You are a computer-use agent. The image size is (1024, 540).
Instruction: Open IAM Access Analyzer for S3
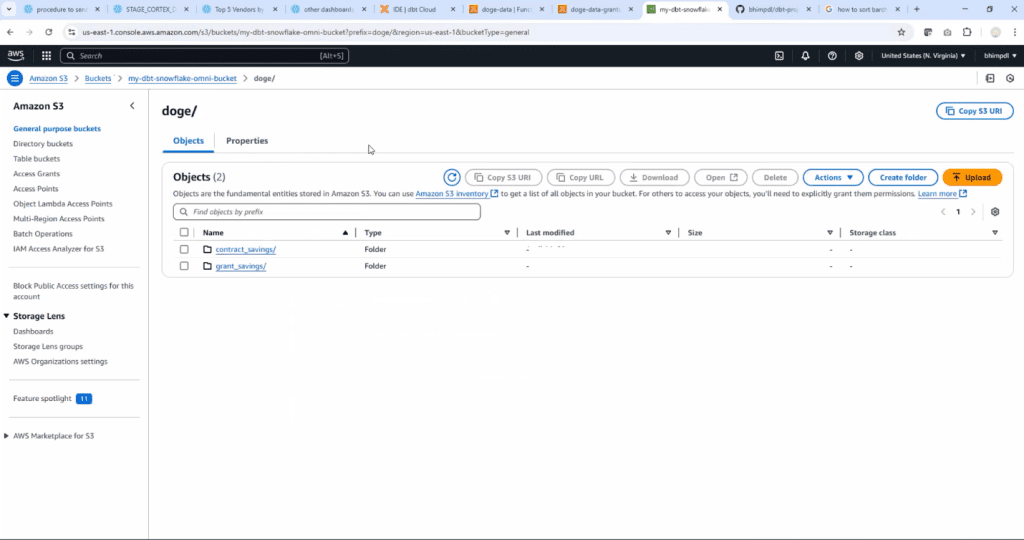58,249
